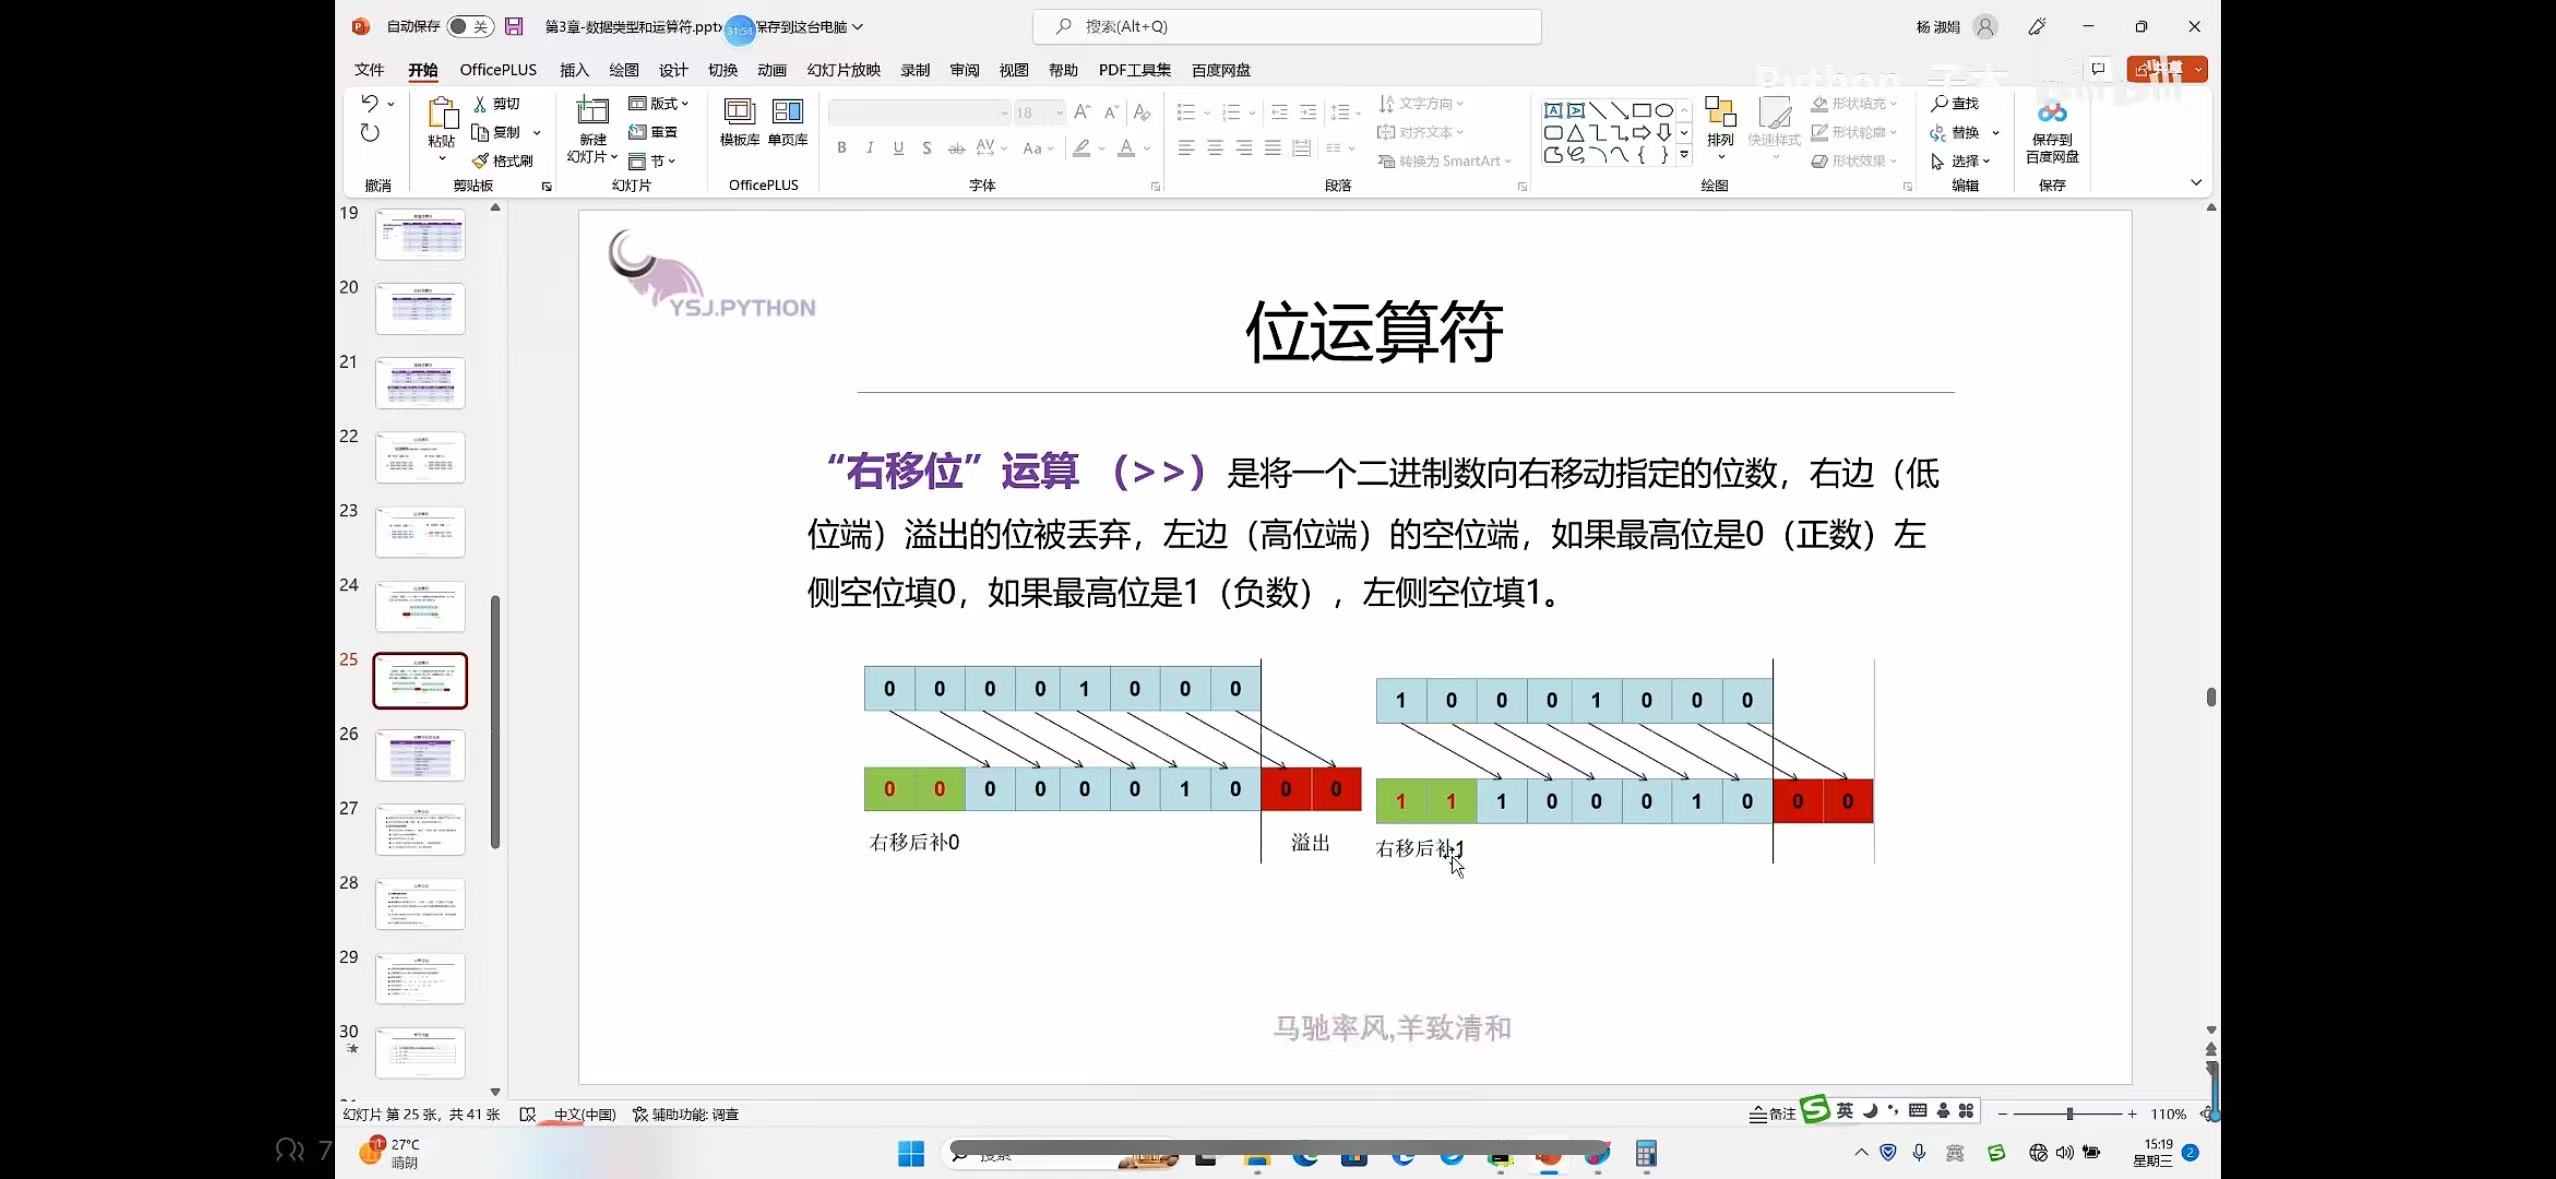Select slide 26 thumbnail
Viewport: 2556px width, 1179px height.
420,754
